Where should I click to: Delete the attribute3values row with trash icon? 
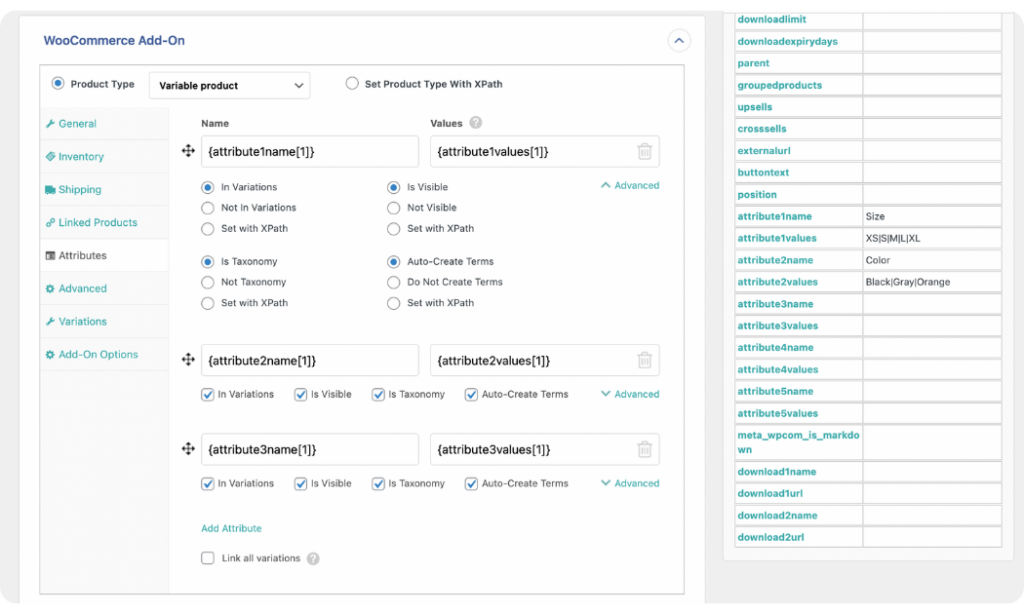tap(645, 449)
